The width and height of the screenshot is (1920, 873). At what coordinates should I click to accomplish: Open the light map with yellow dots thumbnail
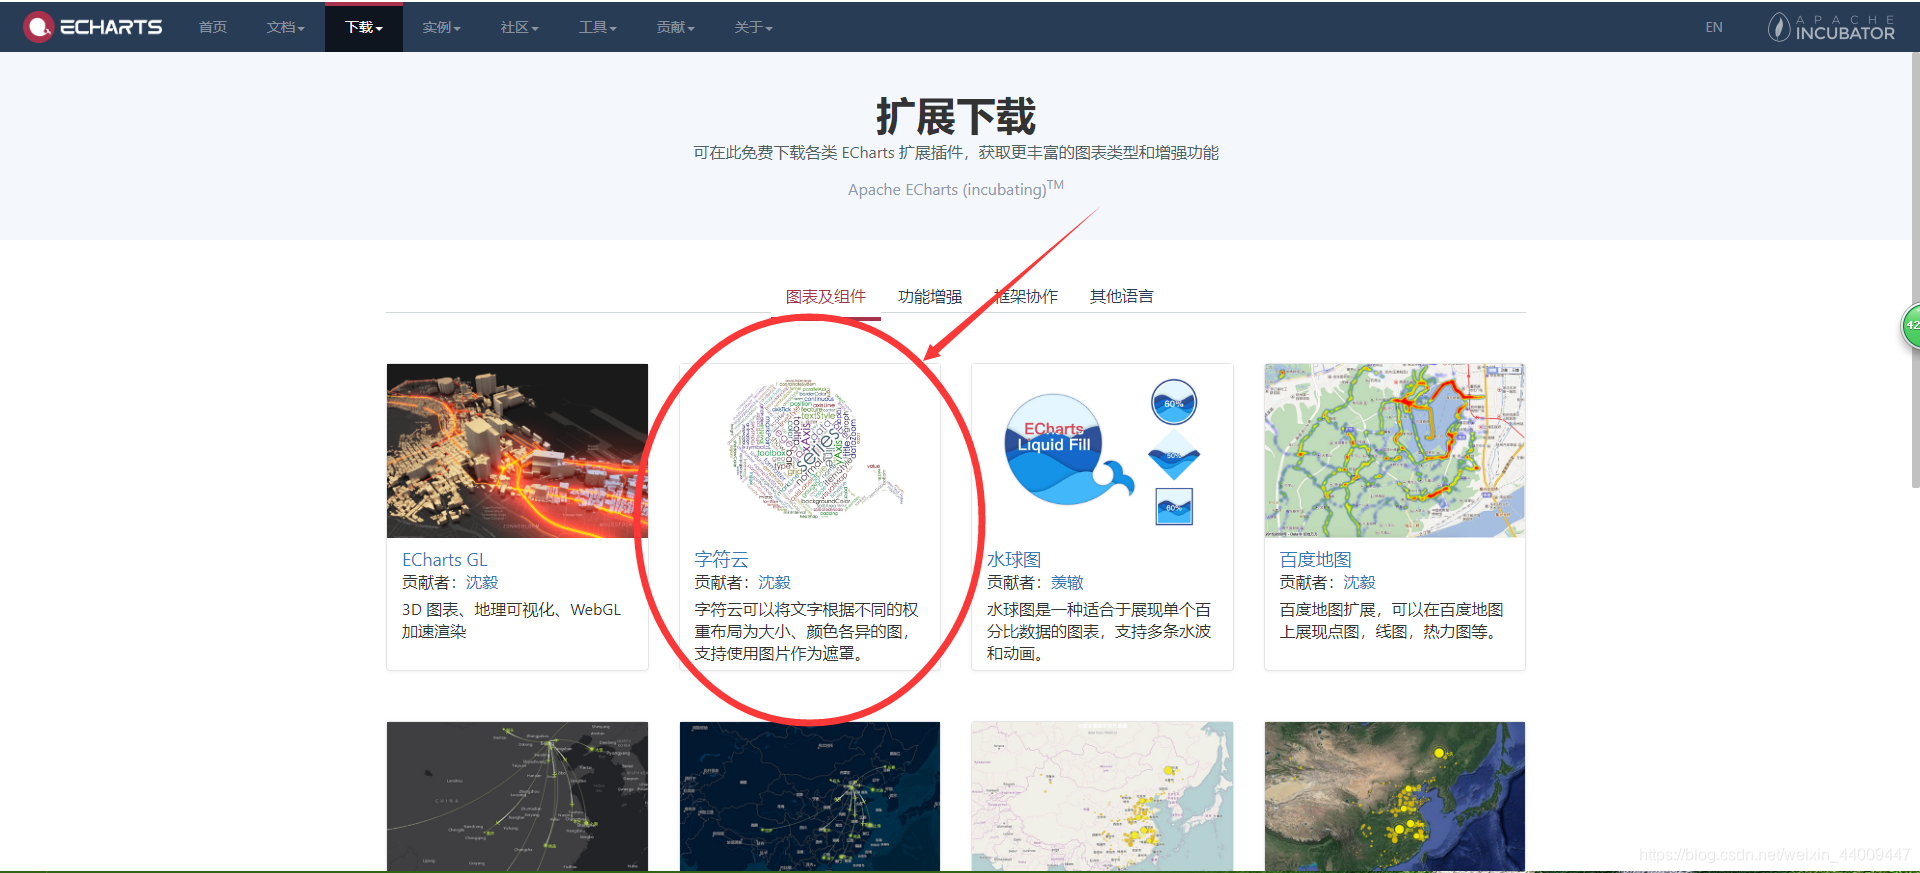(1102, 797)
